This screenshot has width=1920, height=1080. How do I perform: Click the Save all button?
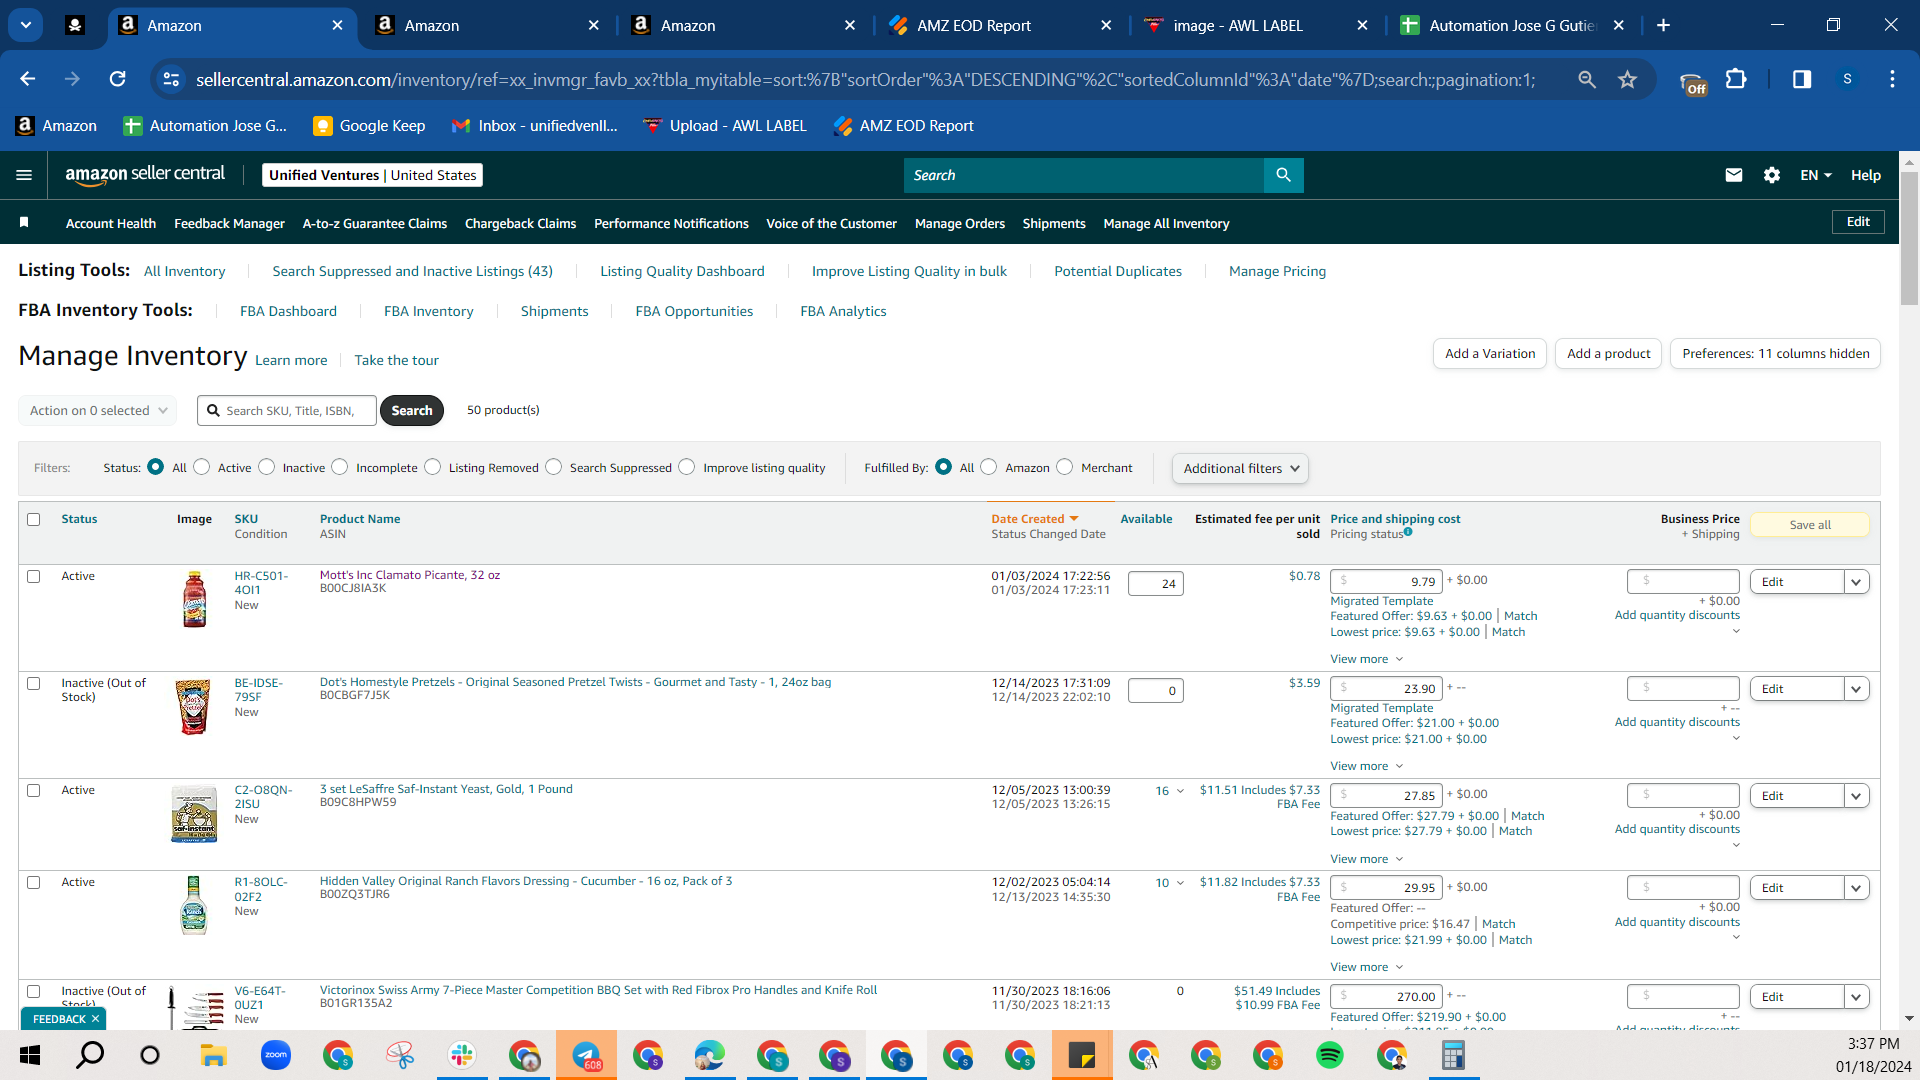pos(1810,524)
